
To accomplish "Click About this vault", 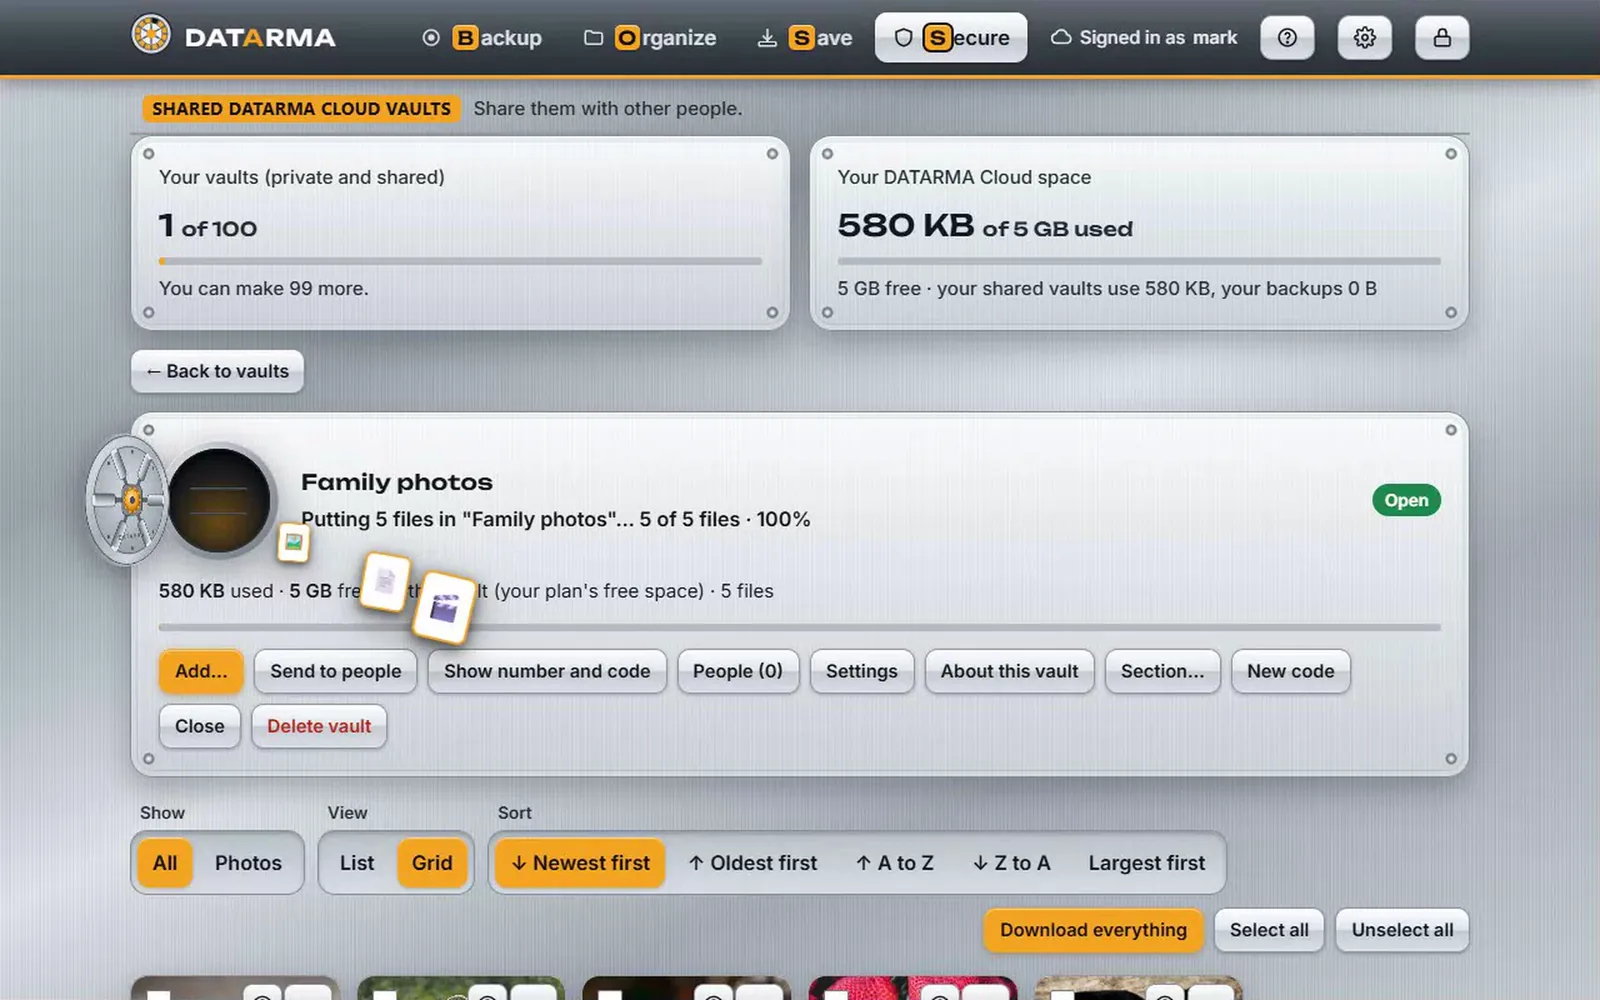I will (x=1009, y=671).
